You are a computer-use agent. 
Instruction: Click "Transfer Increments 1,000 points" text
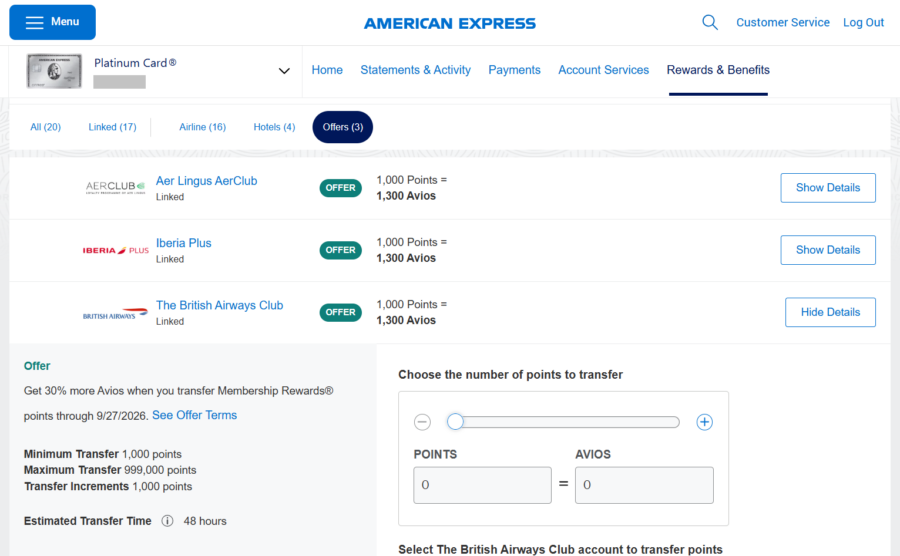[108, 486]
